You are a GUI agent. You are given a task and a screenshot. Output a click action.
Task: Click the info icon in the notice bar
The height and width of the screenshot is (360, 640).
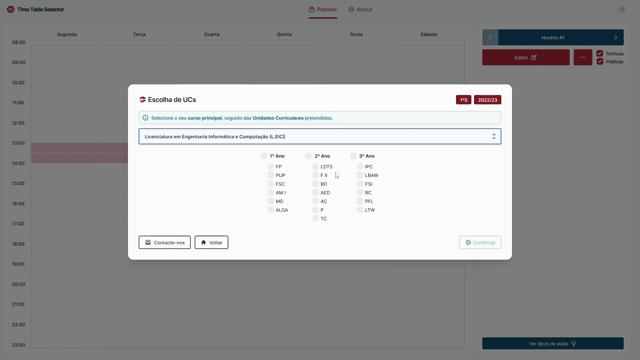click(x=145, y=118)
